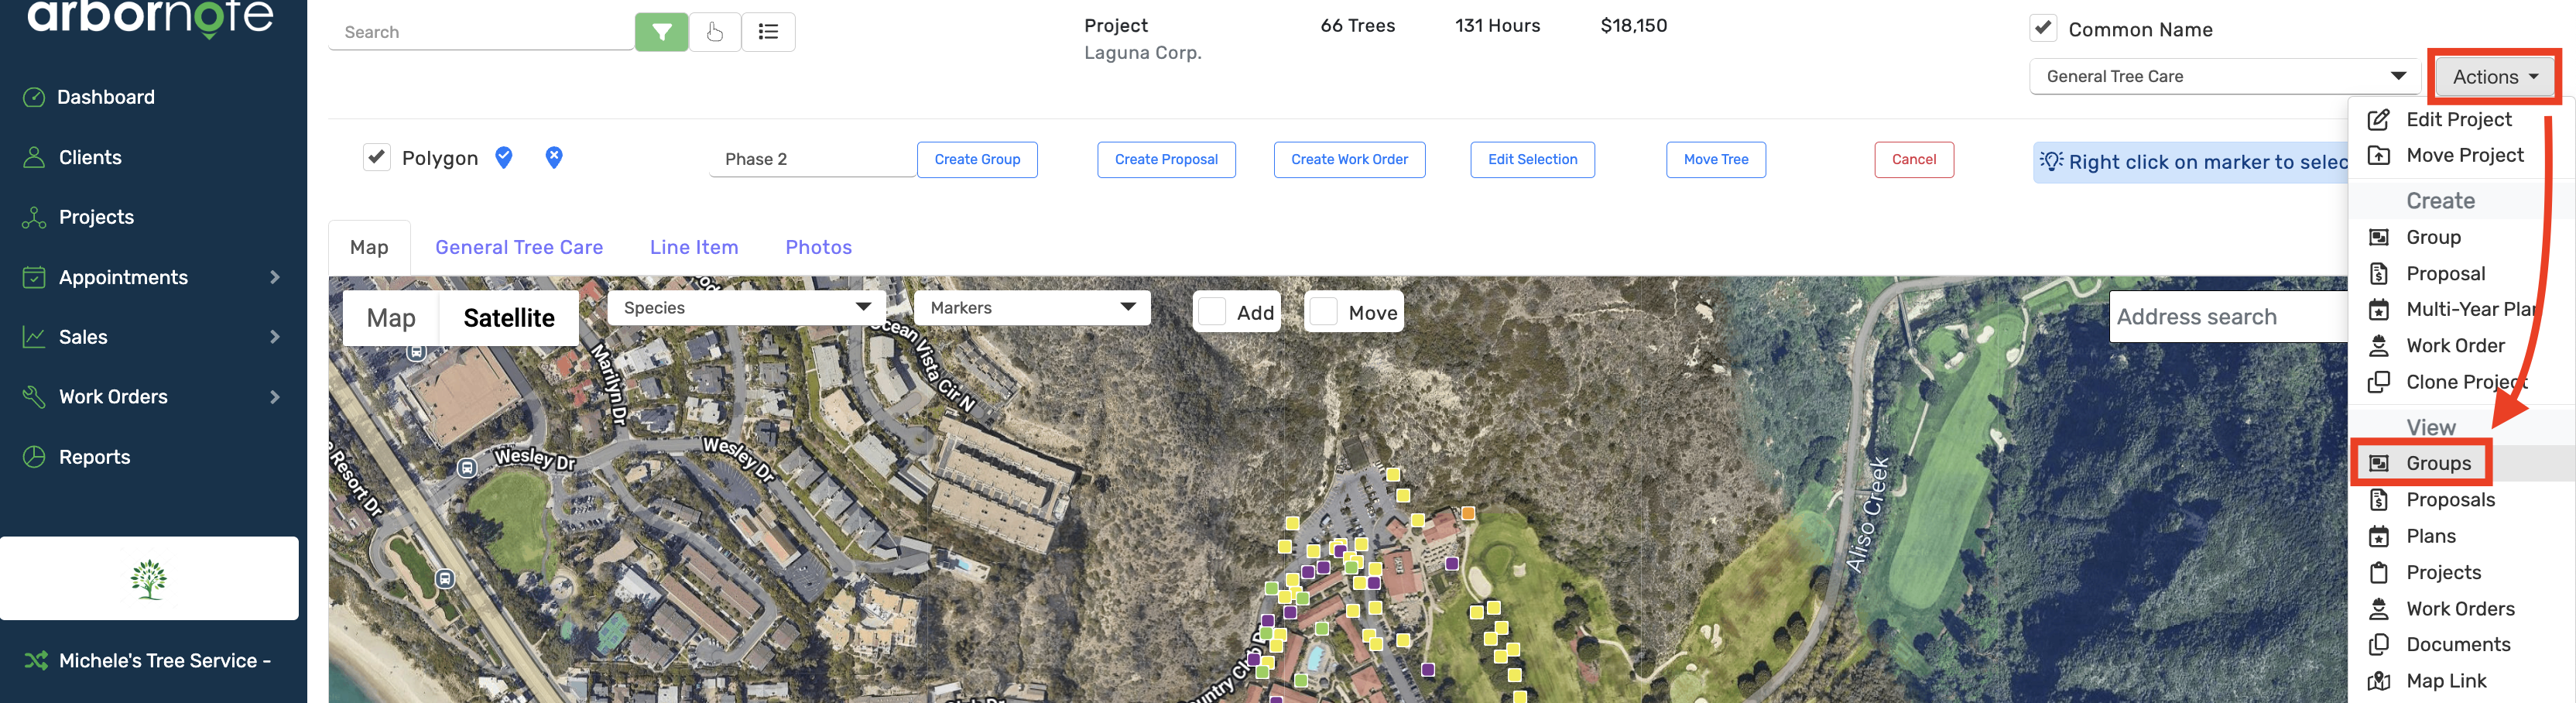Click the Edit Project pencil icon
Screen dimensions: 2576x703
tap(2379, 120)
